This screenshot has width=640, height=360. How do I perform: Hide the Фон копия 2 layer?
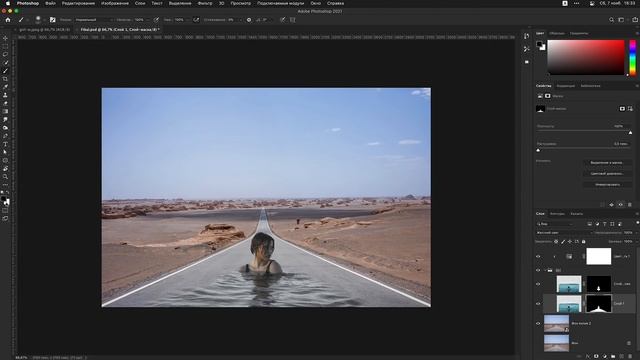coord(538,323)
